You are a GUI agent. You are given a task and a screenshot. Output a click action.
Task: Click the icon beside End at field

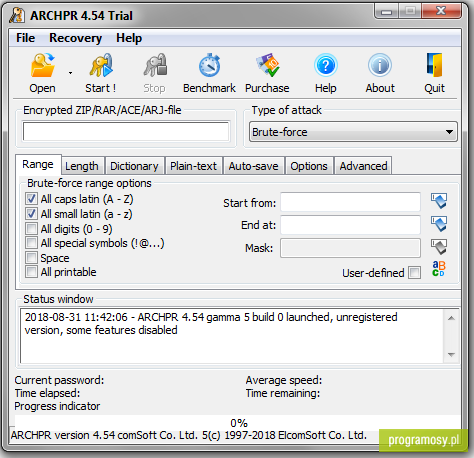439,224
